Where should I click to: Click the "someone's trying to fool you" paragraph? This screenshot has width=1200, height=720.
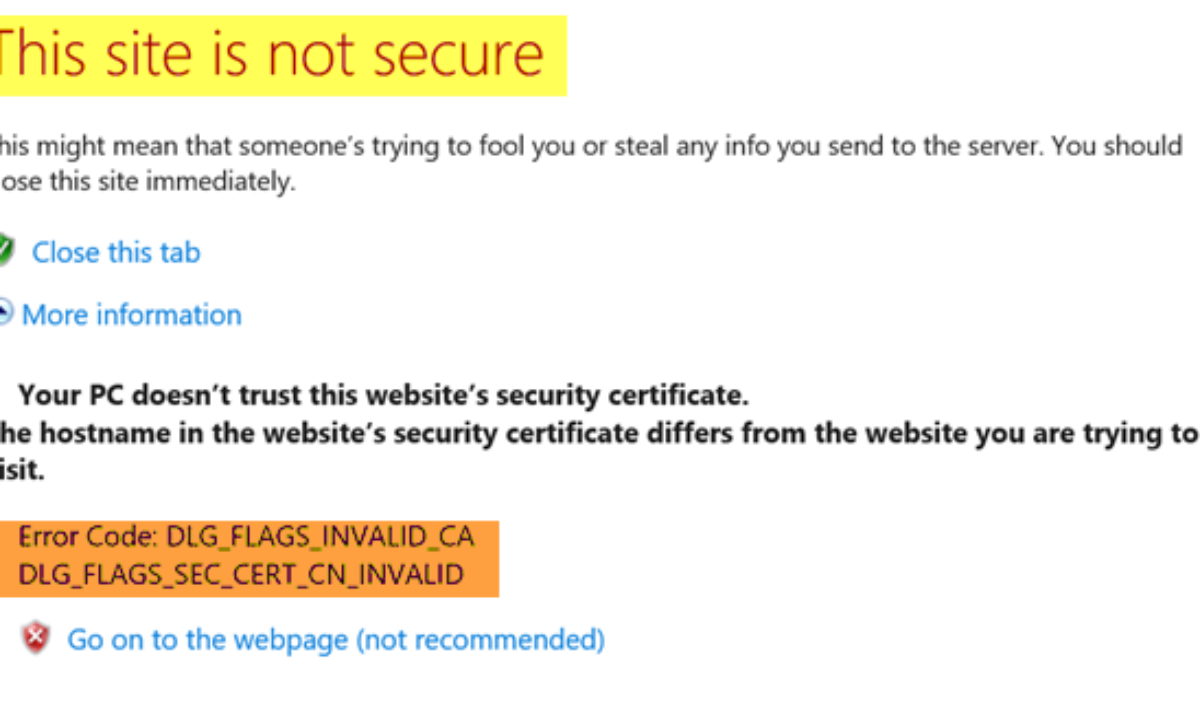tap(590, 146)
